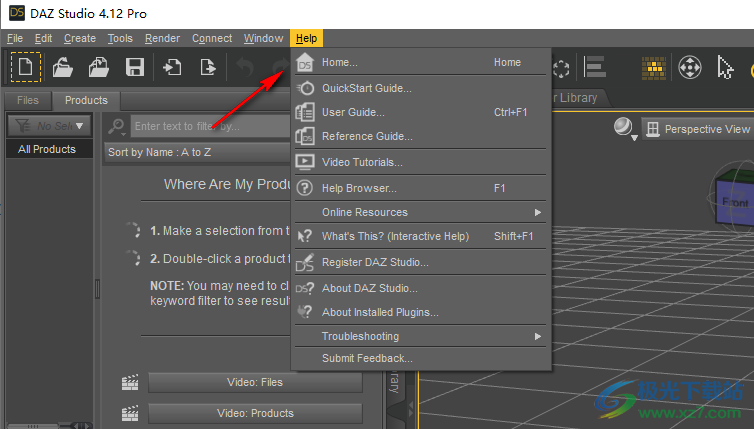
Task: Choose What's This? (Interactive Help)
Action: [421, 237]
